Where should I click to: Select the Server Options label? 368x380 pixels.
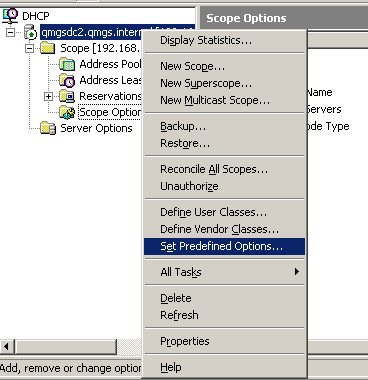(x=96, y=128)
